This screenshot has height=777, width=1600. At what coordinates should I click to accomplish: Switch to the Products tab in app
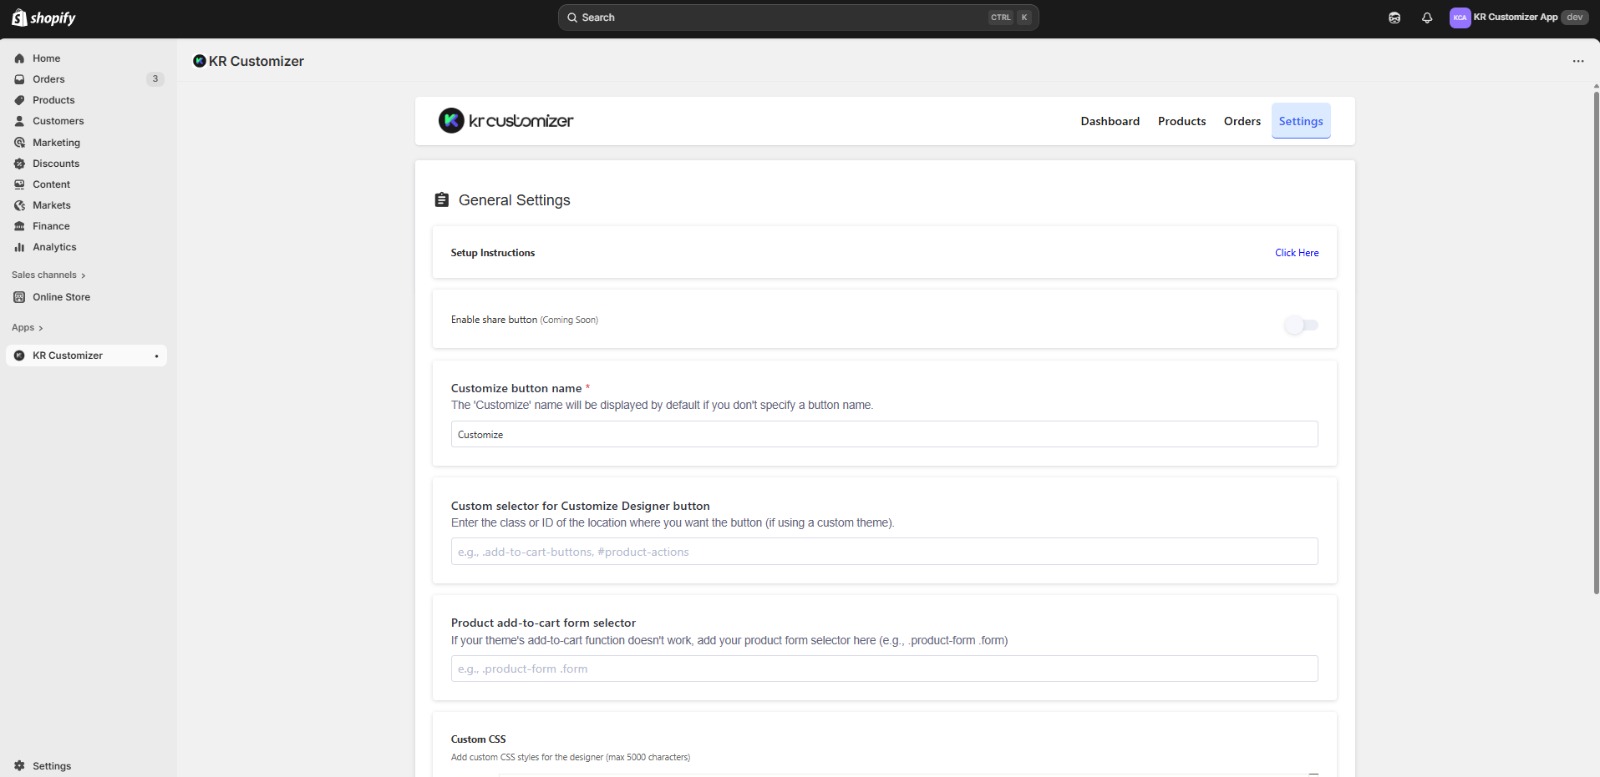[1182, 121]
